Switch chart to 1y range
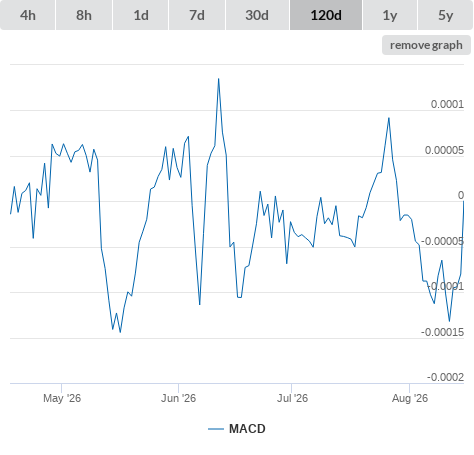This screenshot has height=455, width=474. 390,15
